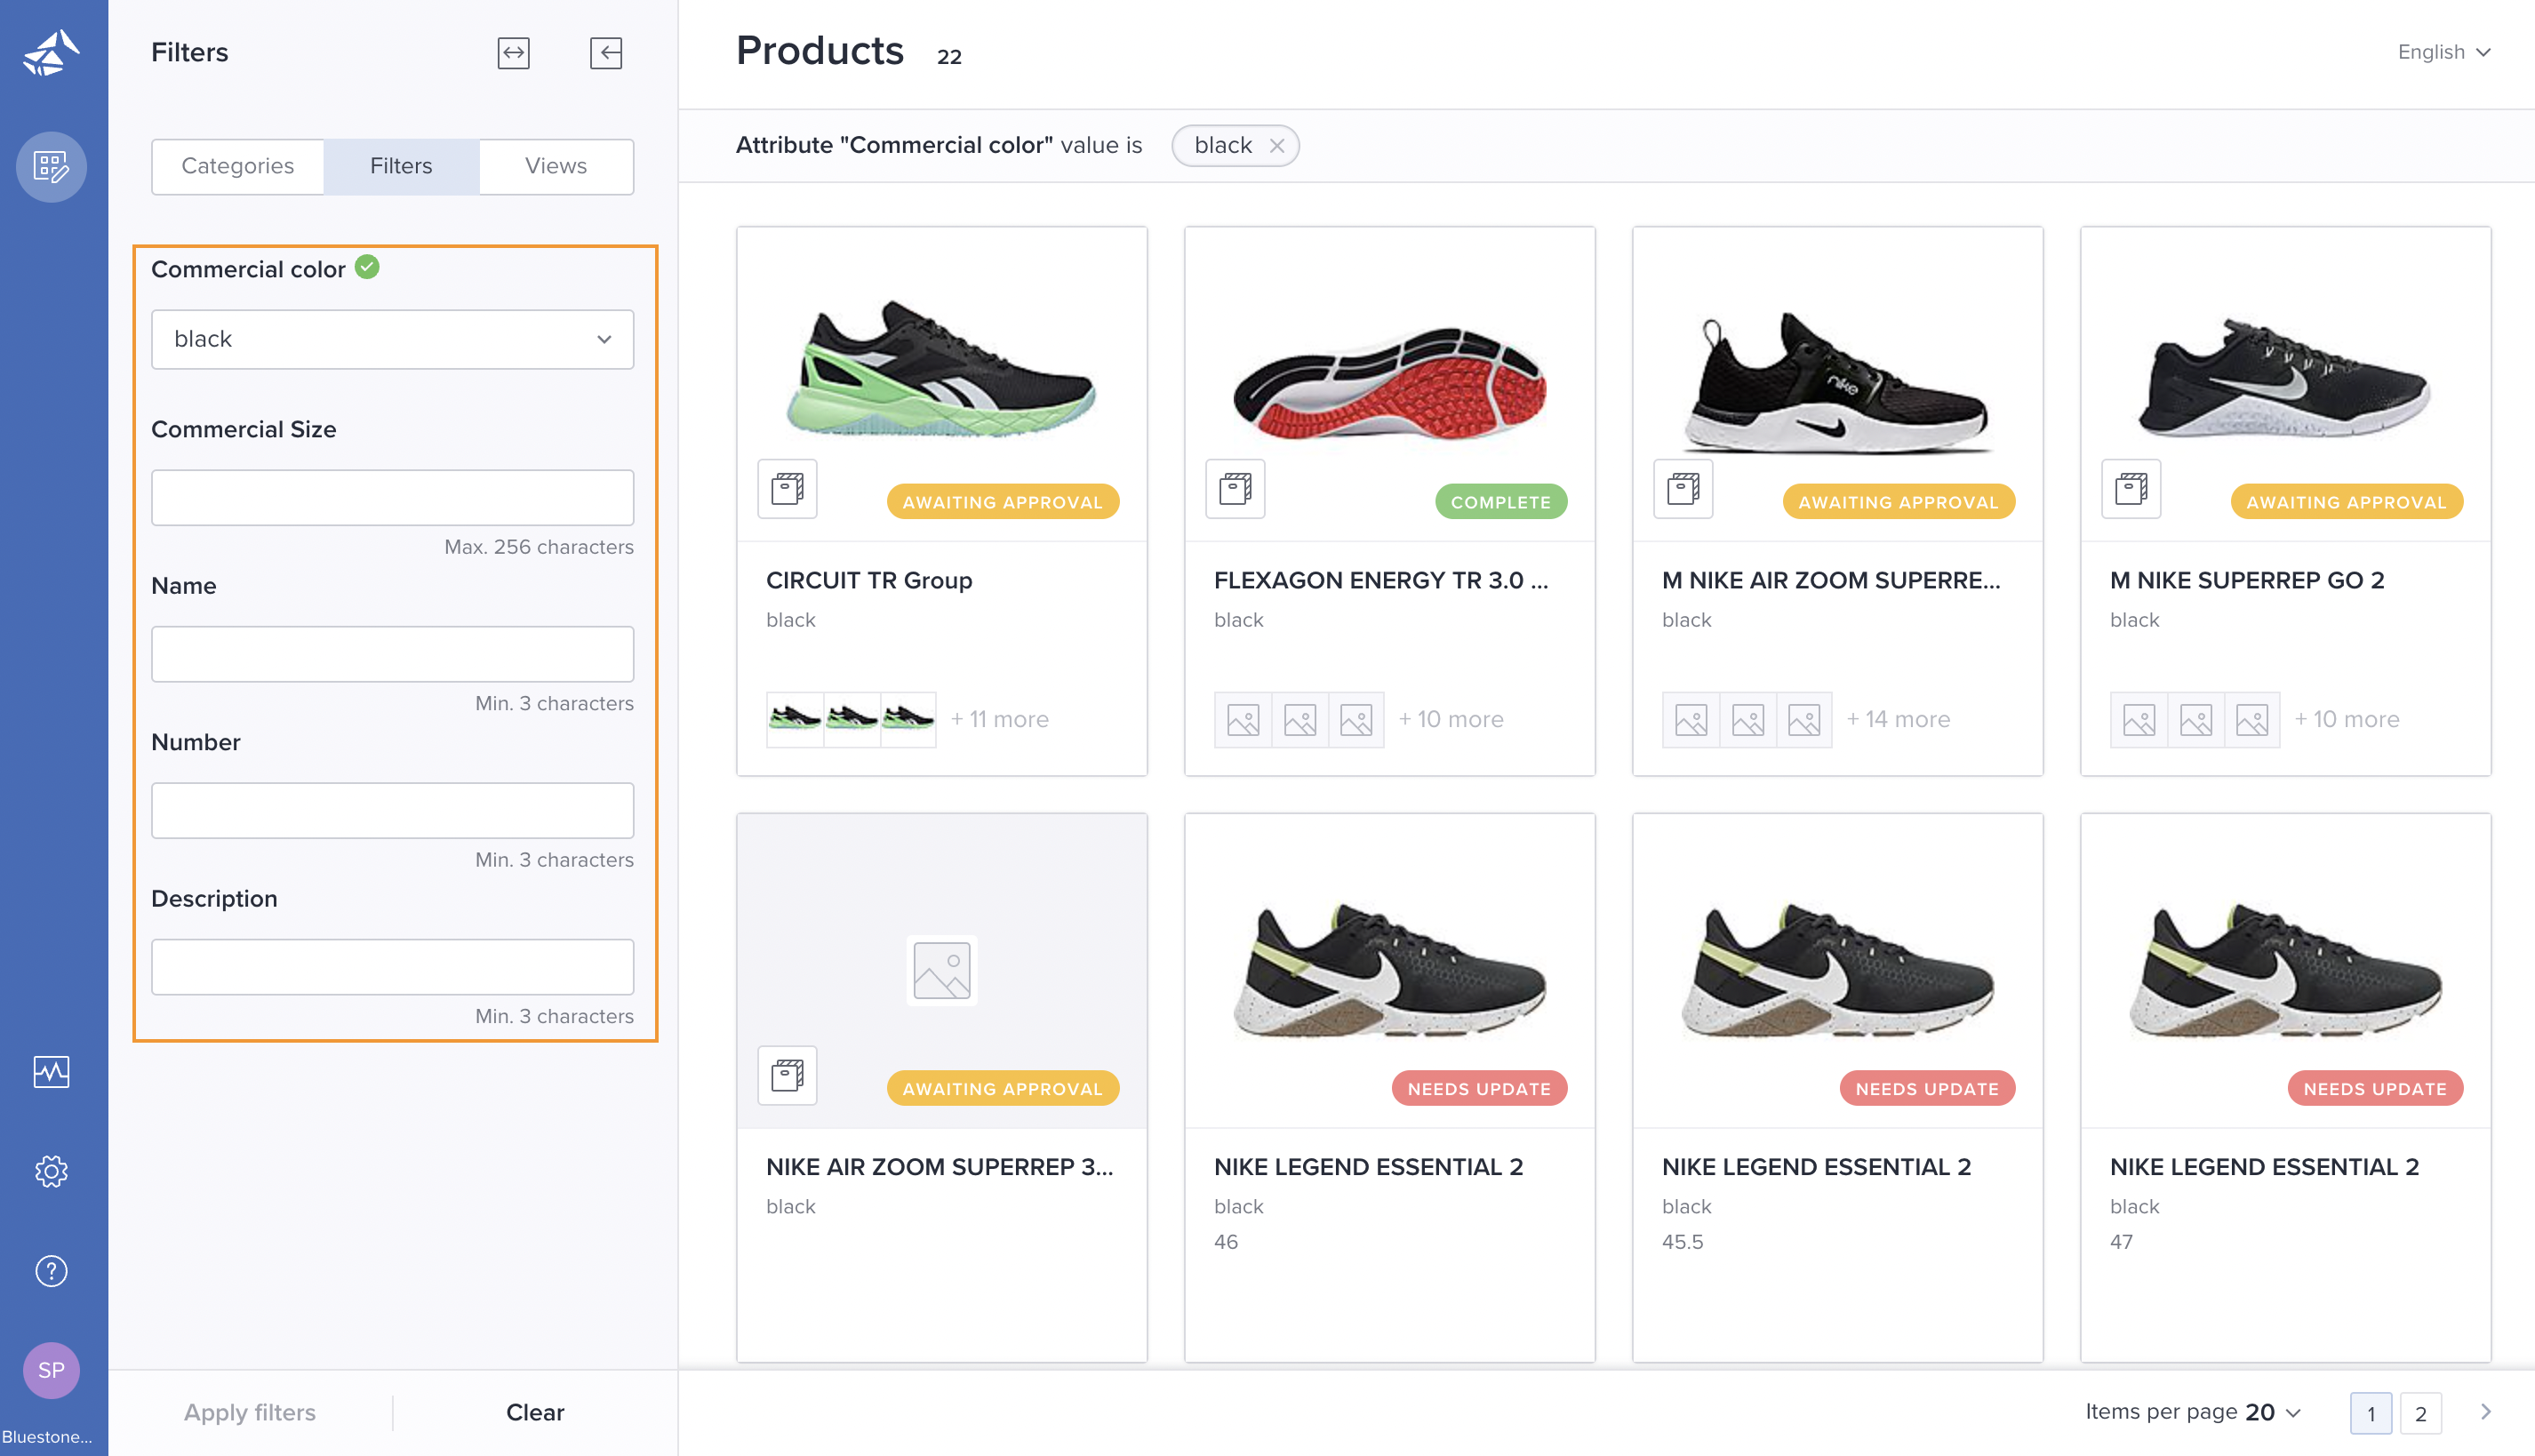Viewport: 2535px width, 1456px height.
Task: Switch to the Filters tab
Action: pyautogui.click(x=401, y=166)
